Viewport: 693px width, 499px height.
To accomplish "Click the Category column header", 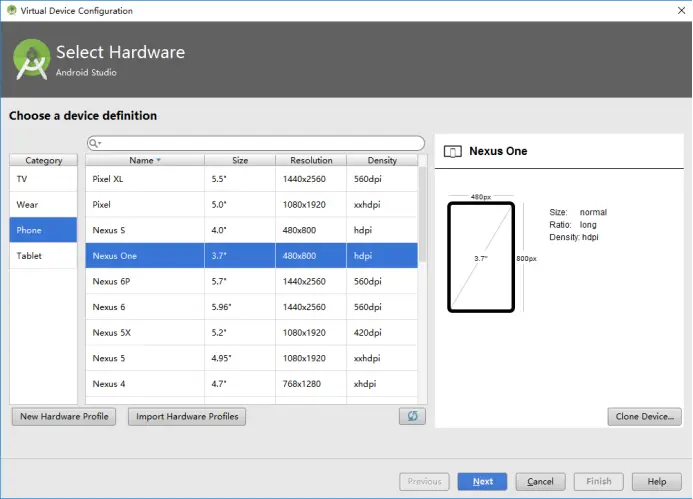I will pyautogui.click(x=43, y=160).
